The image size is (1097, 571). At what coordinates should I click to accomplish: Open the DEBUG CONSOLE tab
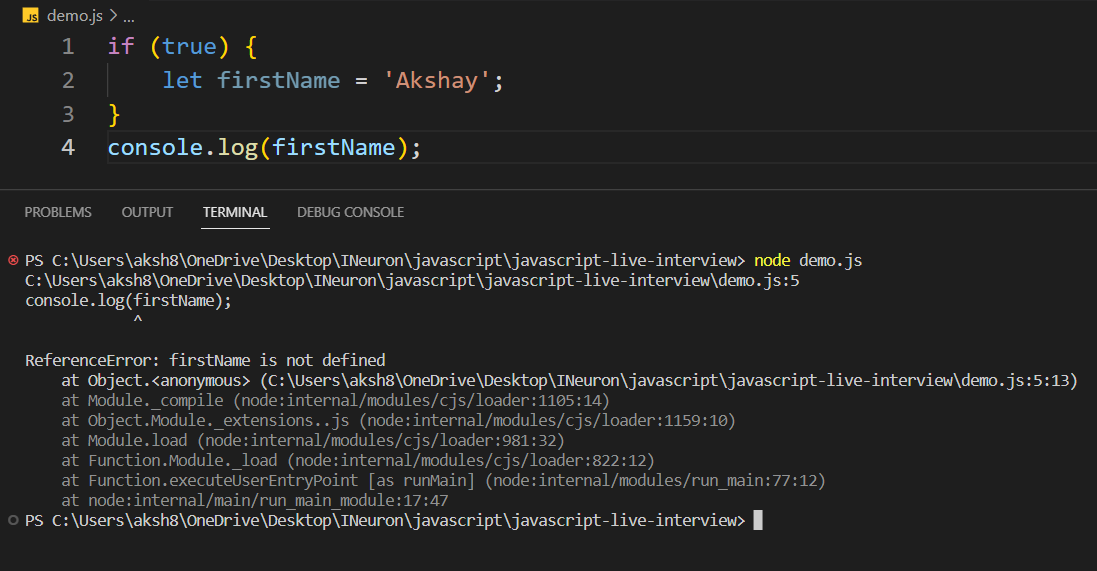pyautogui.click(x=351, y=212)
